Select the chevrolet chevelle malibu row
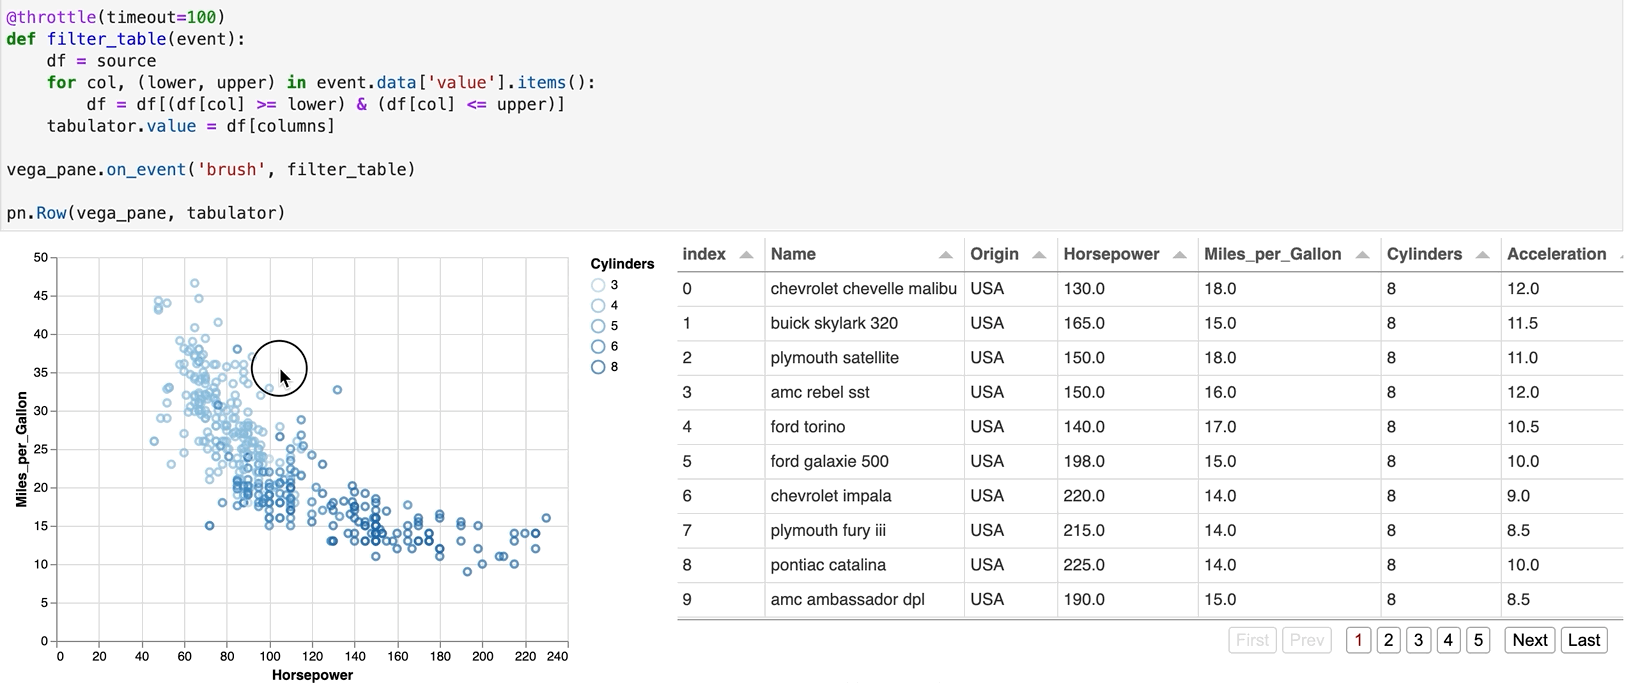Image resolution: width=1640 pixels, height=683 pixels. [863, 289]
